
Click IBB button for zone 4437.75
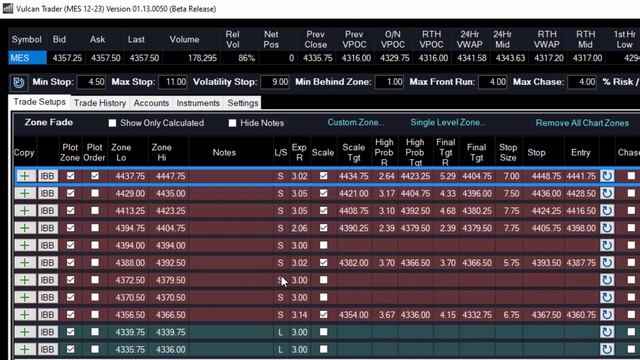(x=47, y=176)
